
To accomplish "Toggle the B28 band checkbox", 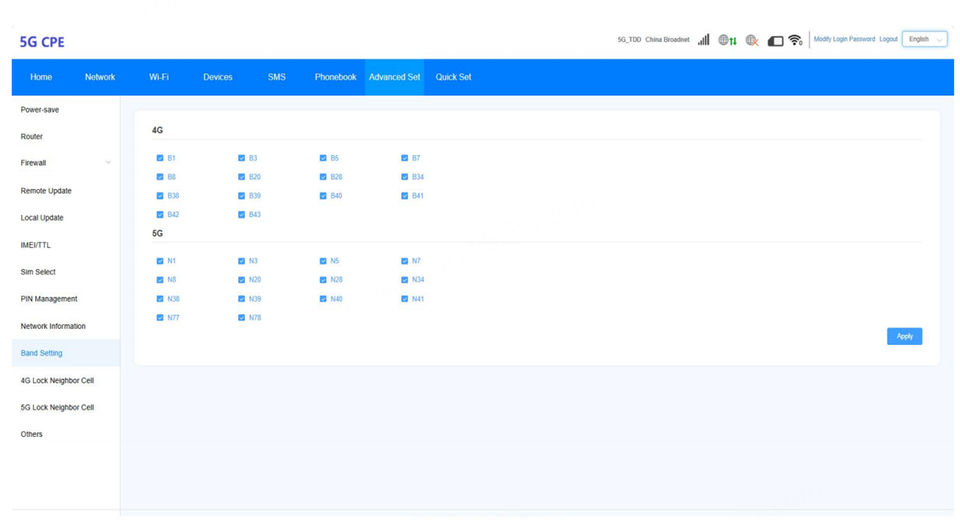I will coord(323,177).
